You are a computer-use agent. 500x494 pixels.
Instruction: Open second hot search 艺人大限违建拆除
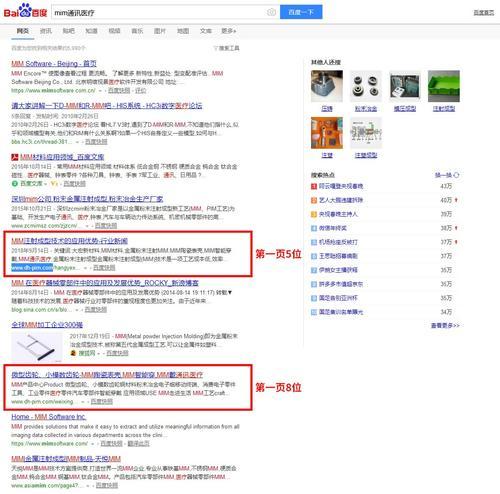[341, 200]
